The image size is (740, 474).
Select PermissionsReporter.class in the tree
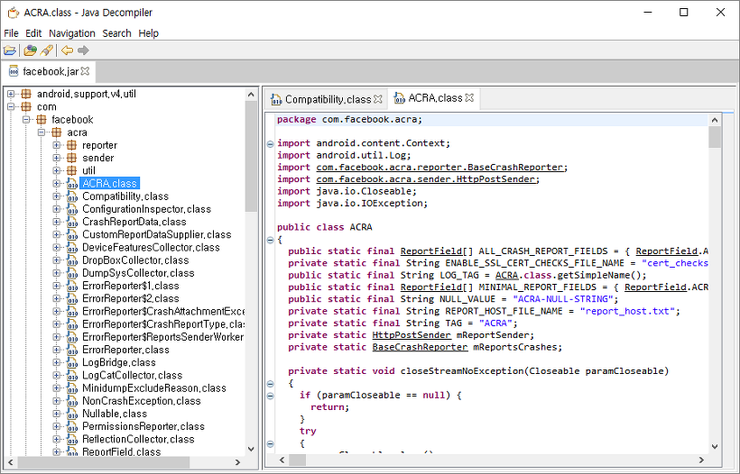143,426
